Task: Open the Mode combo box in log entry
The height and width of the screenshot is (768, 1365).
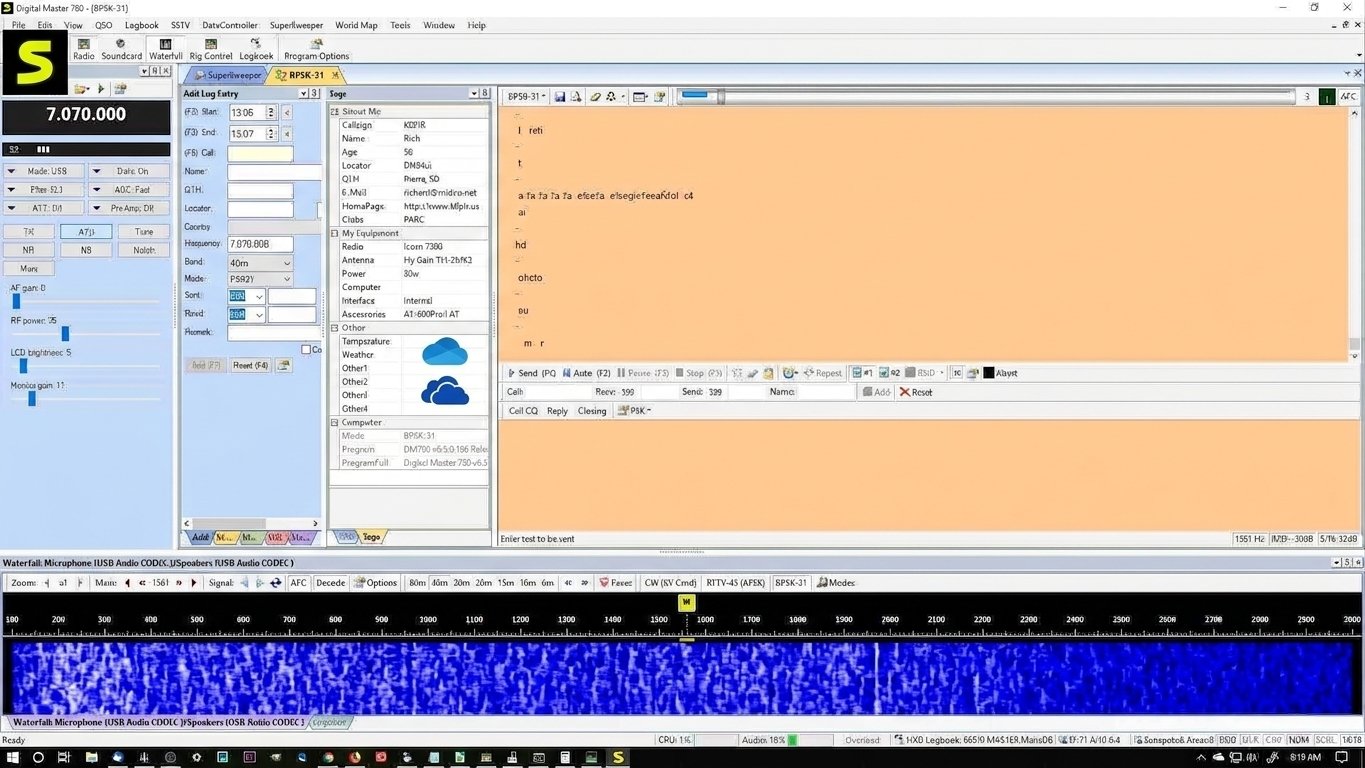Action: click(x=260, y=279)
